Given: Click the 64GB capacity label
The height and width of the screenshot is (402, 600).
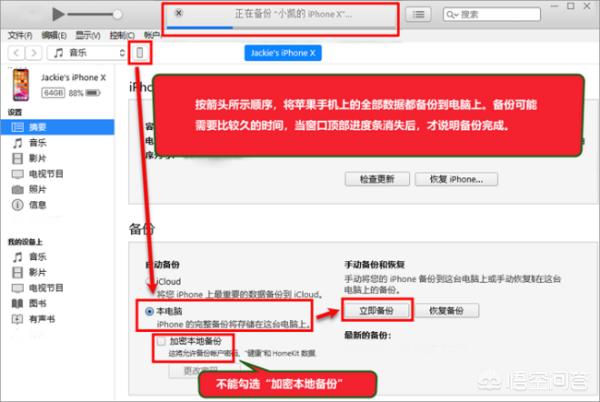Looking at the screenshot, I should [53, 93].
